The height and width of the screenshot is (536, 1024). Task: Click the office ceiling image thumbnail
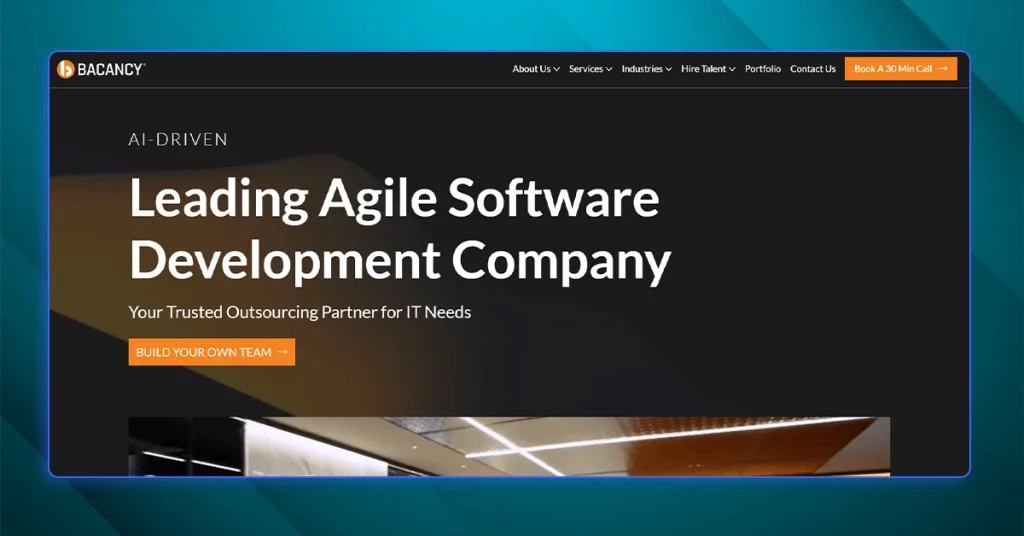pos(508,445)
